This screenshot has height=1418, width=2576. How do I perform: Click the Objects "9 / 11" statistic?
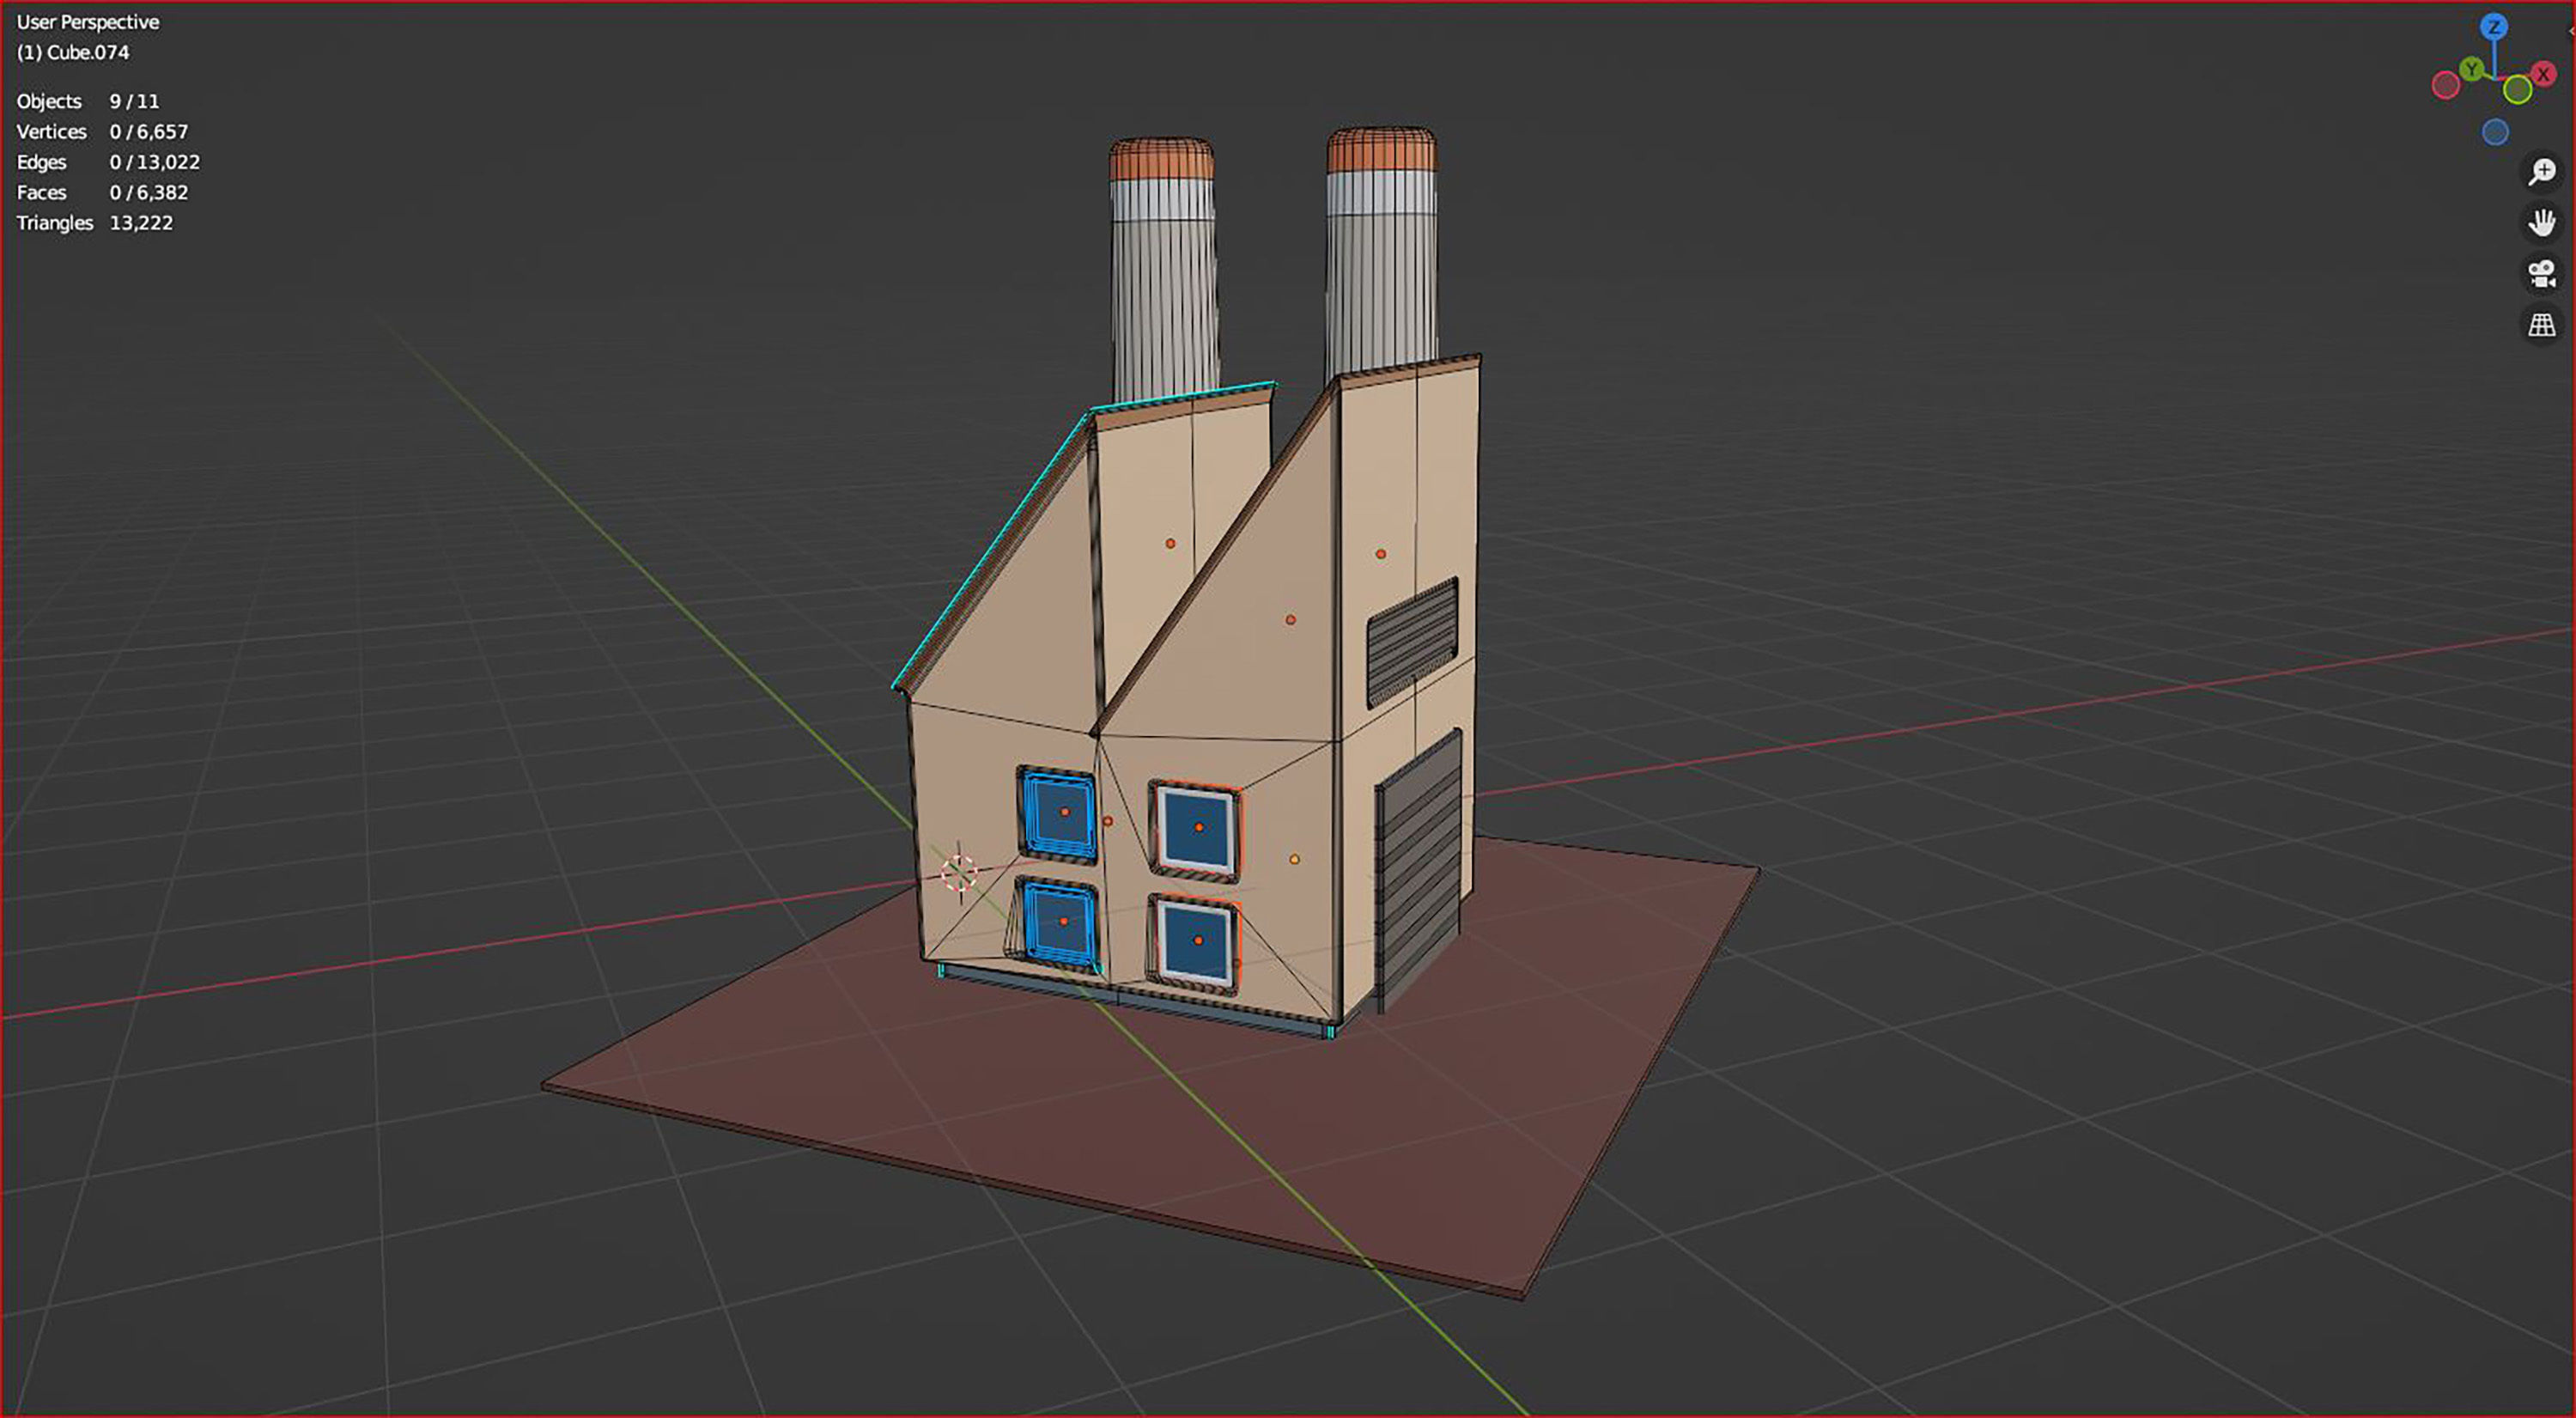(134, 101)
